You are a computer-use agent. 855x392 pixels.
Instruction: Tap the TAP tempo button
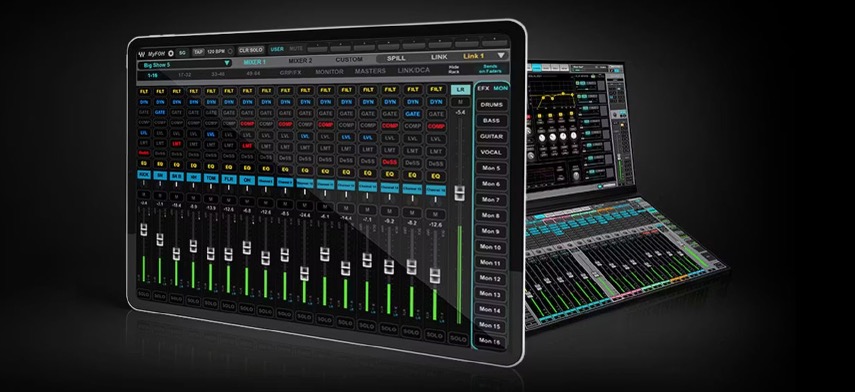[198, 52]
